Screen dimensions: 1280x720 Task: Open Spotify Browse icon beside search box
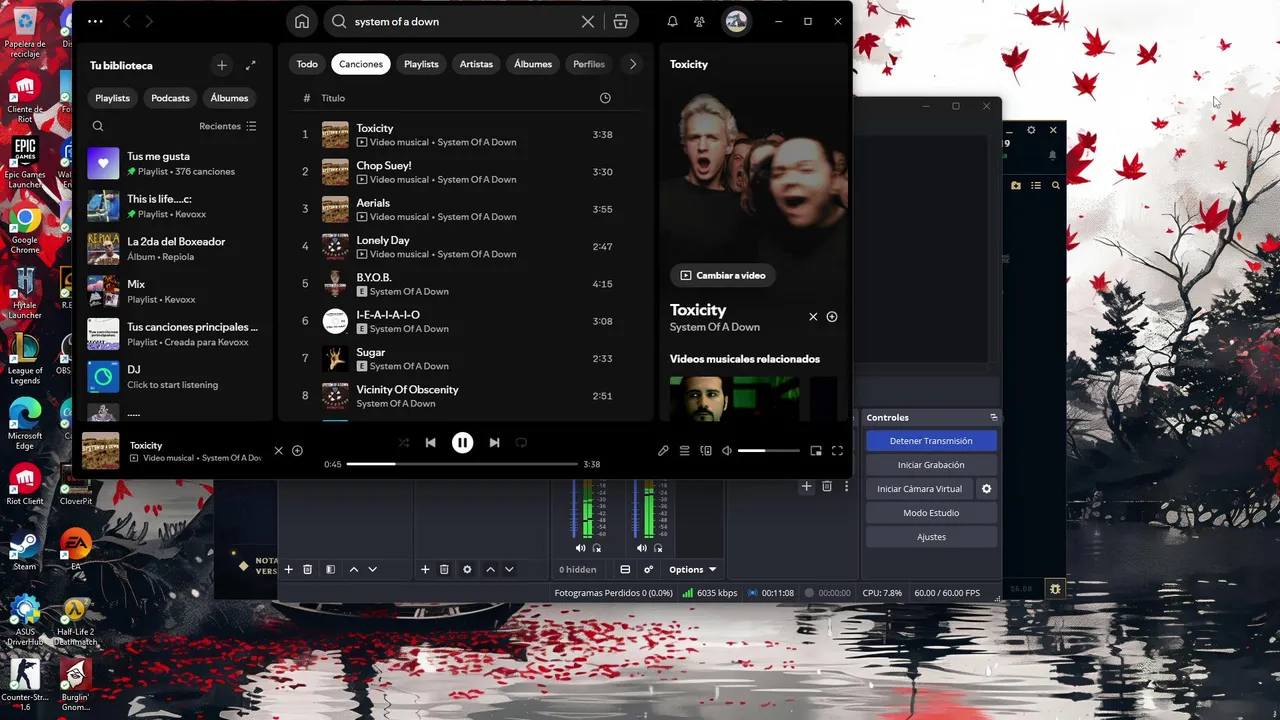620,21
